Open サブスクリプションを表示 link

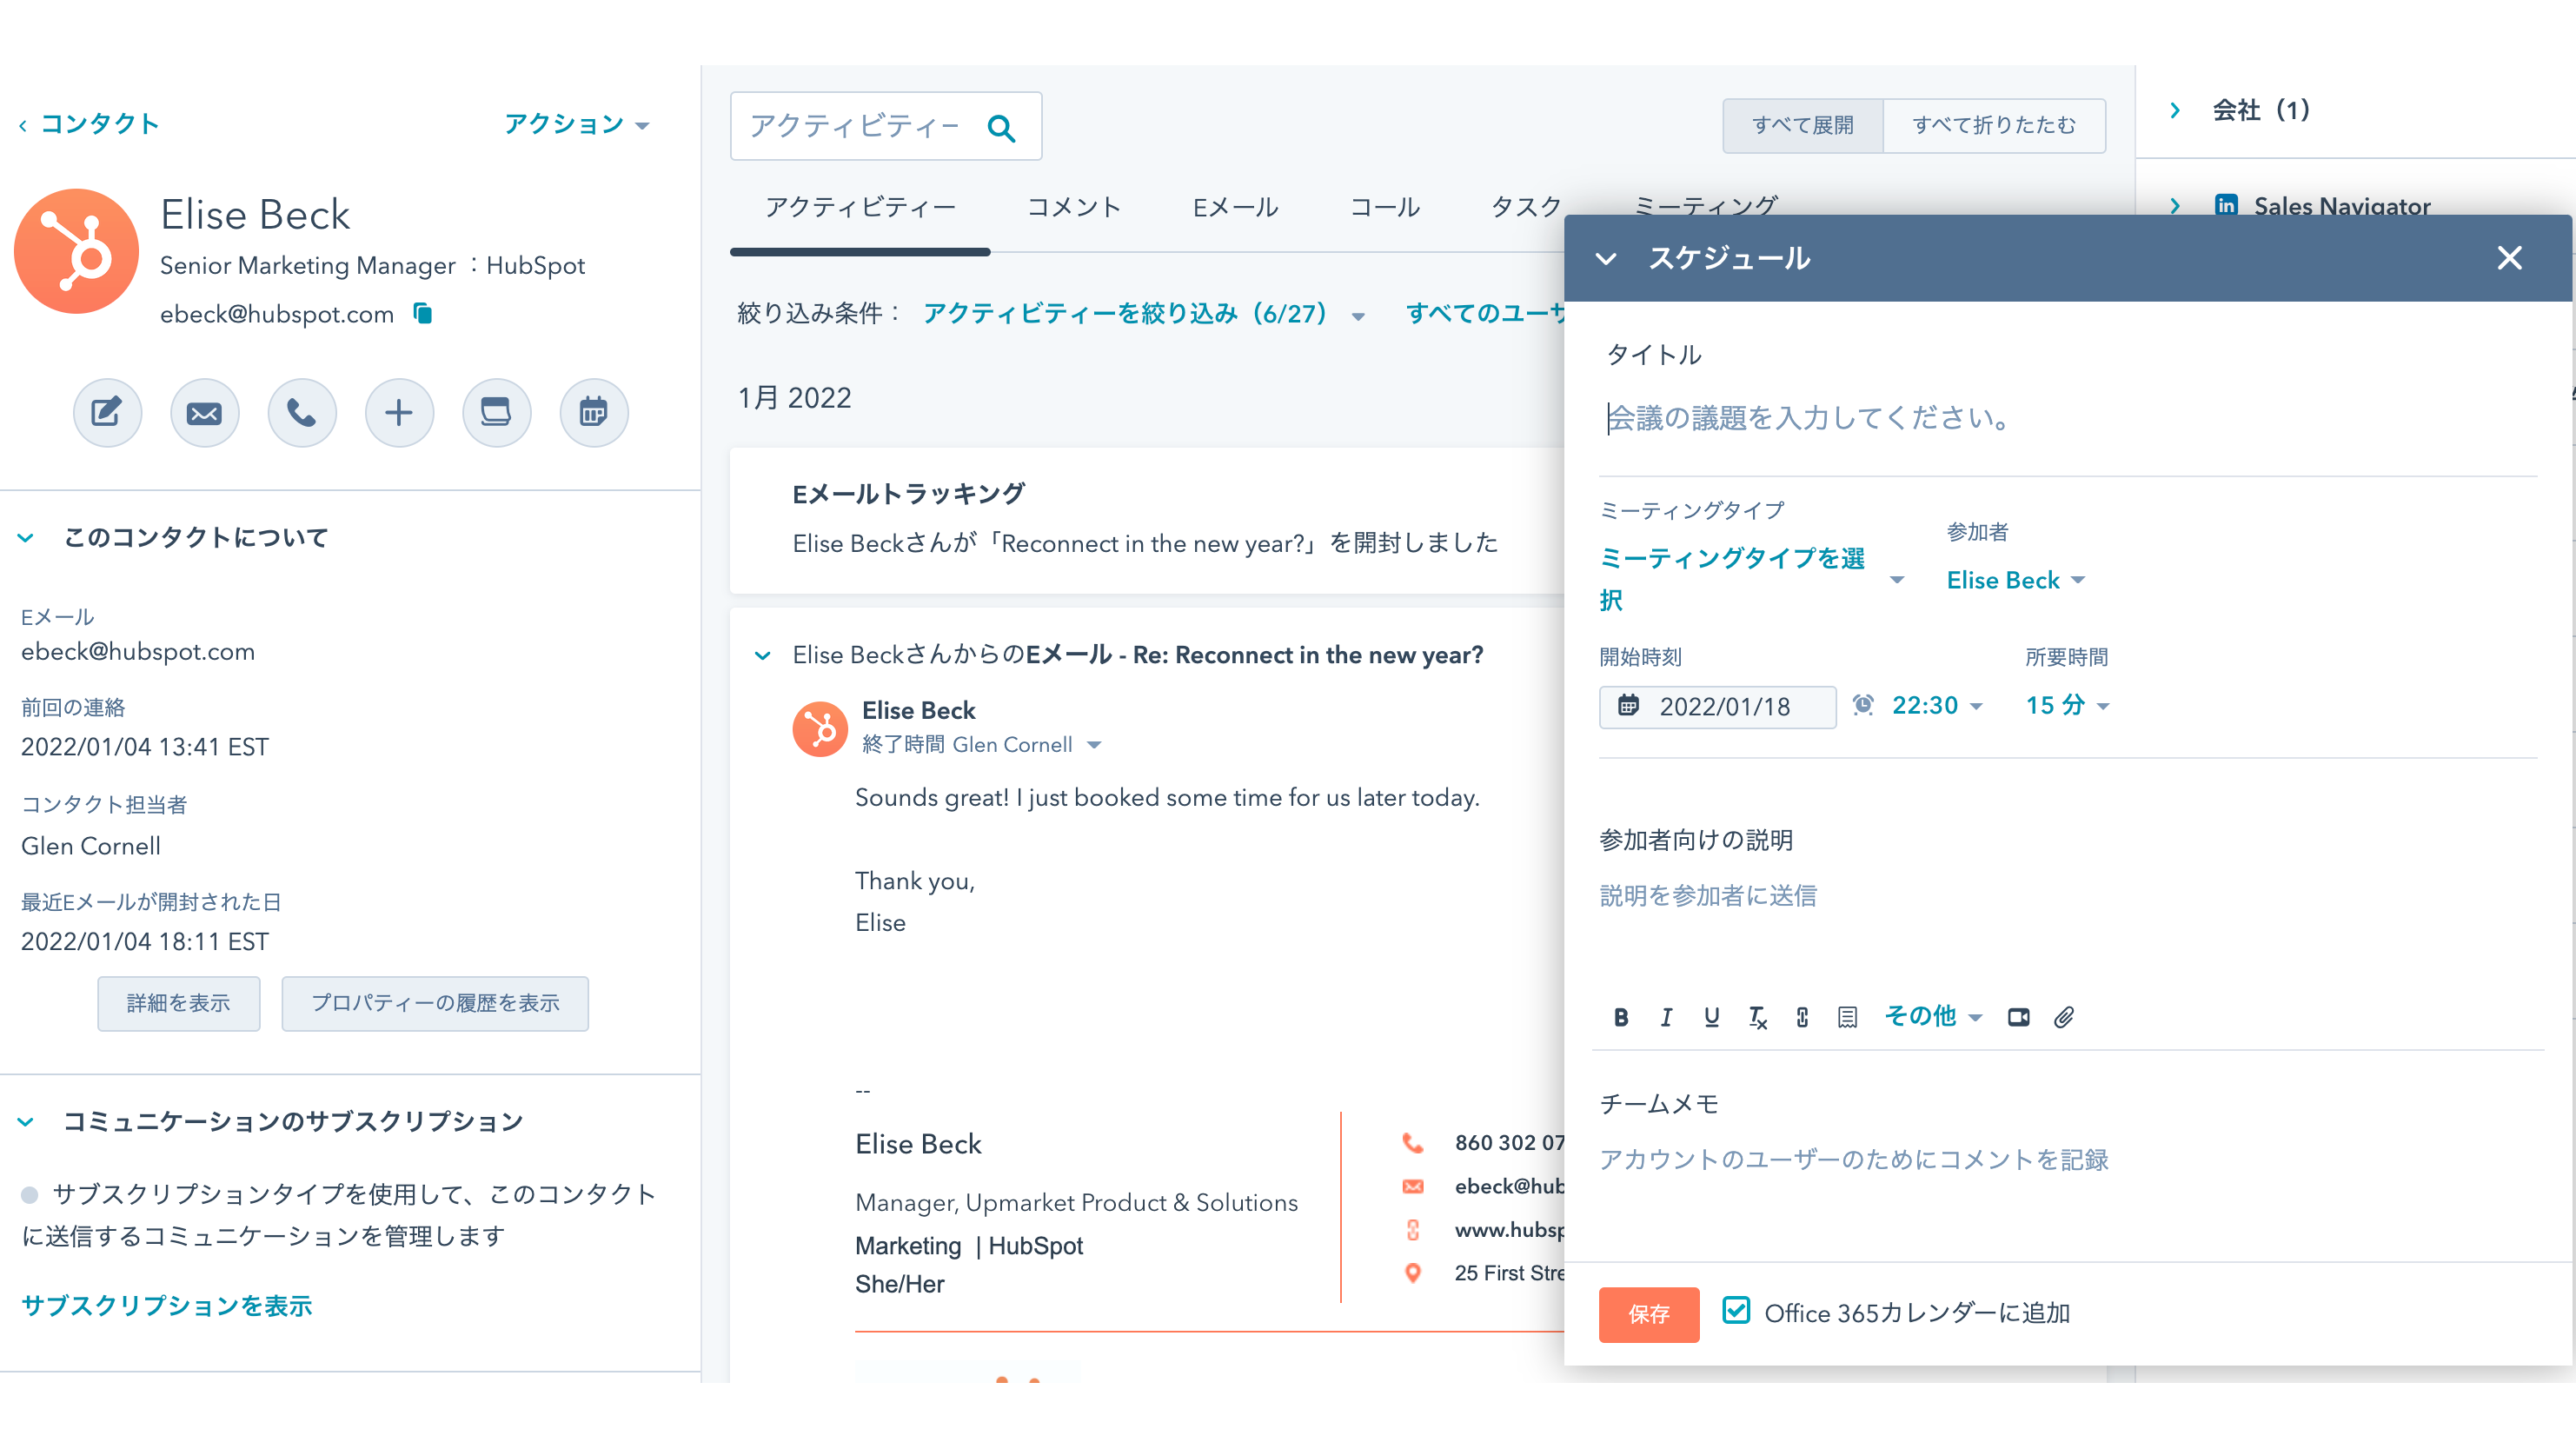pyautogui.click(x=166, y=1306)
